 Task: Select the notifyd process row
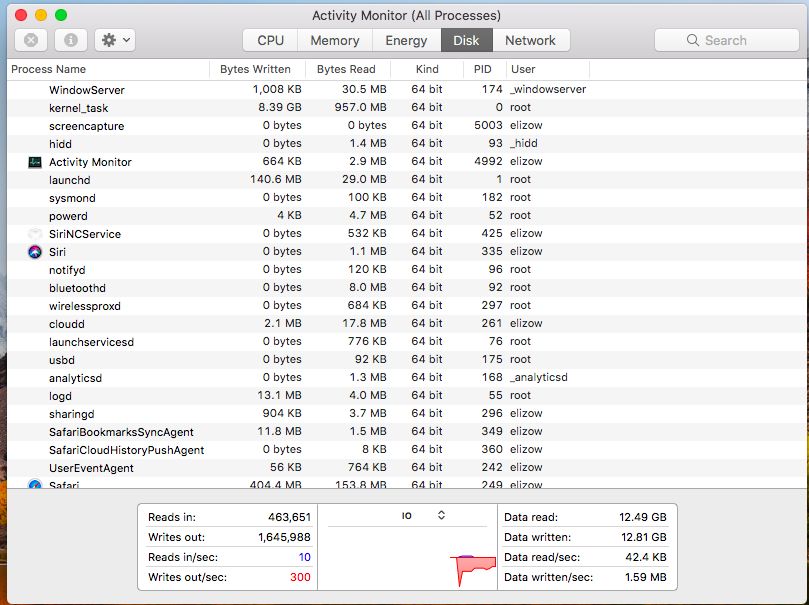tap(408, 270)
